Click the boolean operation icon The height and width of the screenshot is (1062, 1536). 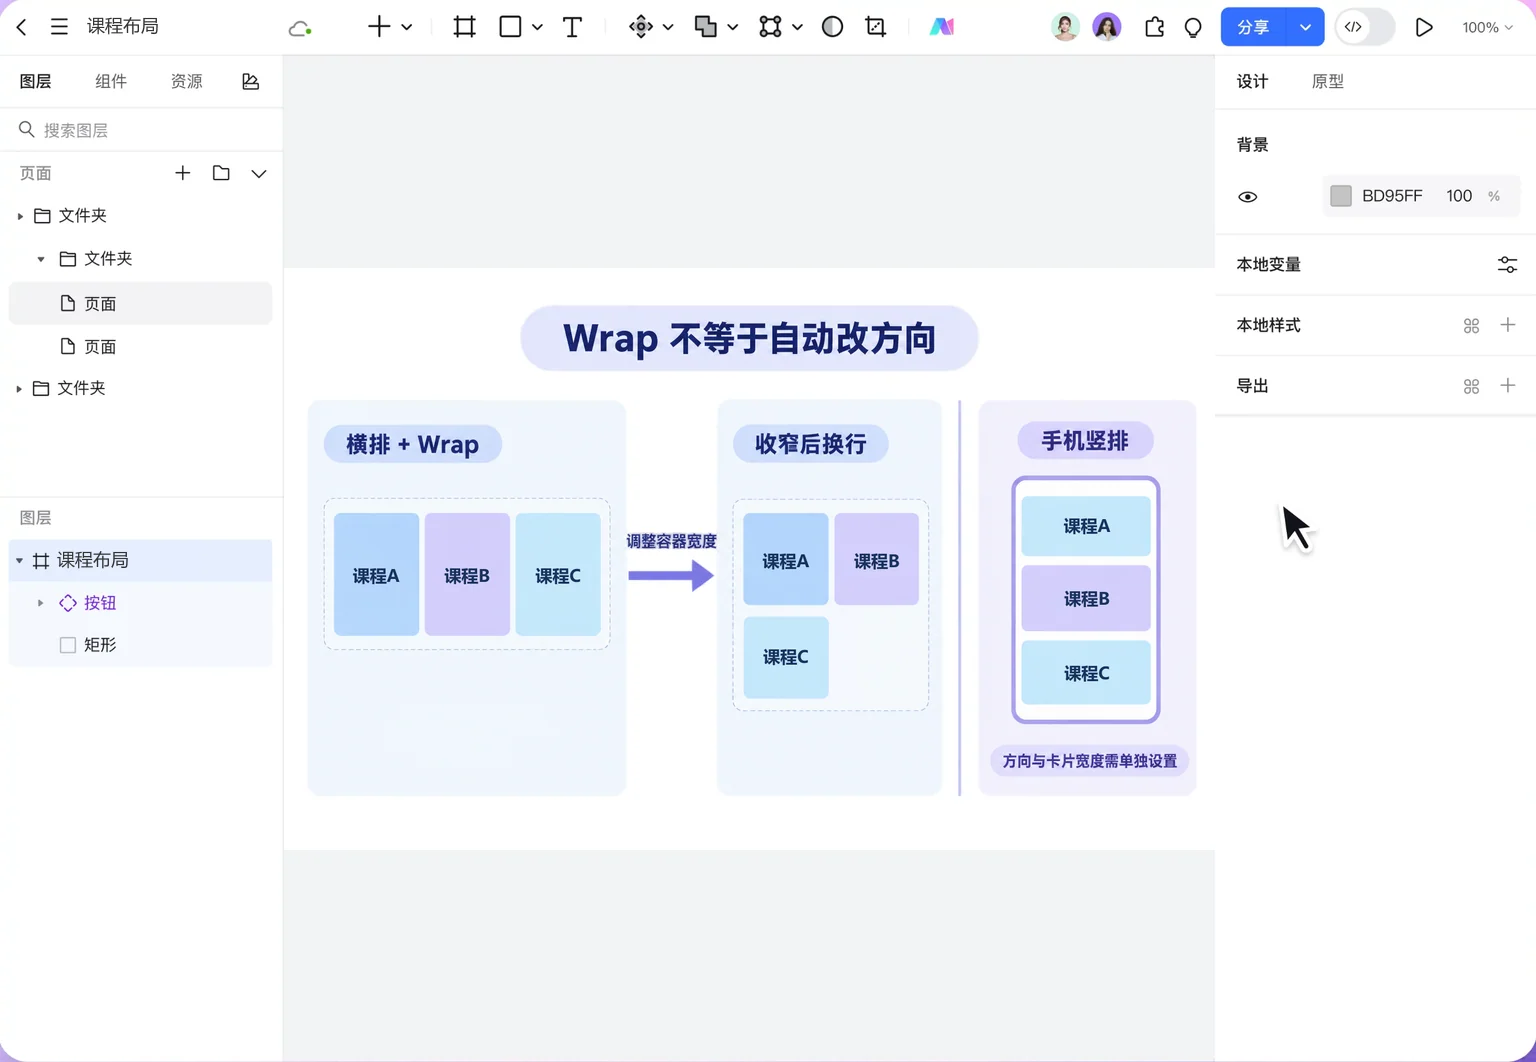point(706,27)
